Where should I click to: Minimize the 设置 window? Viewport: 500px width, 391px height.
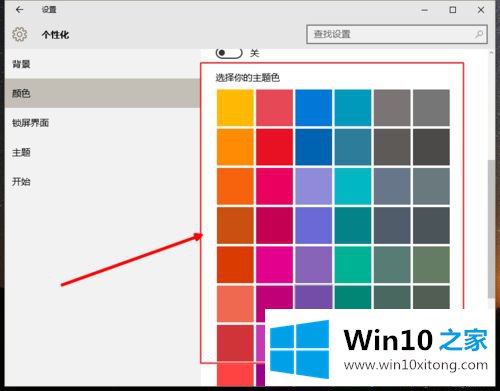(424, 10)
